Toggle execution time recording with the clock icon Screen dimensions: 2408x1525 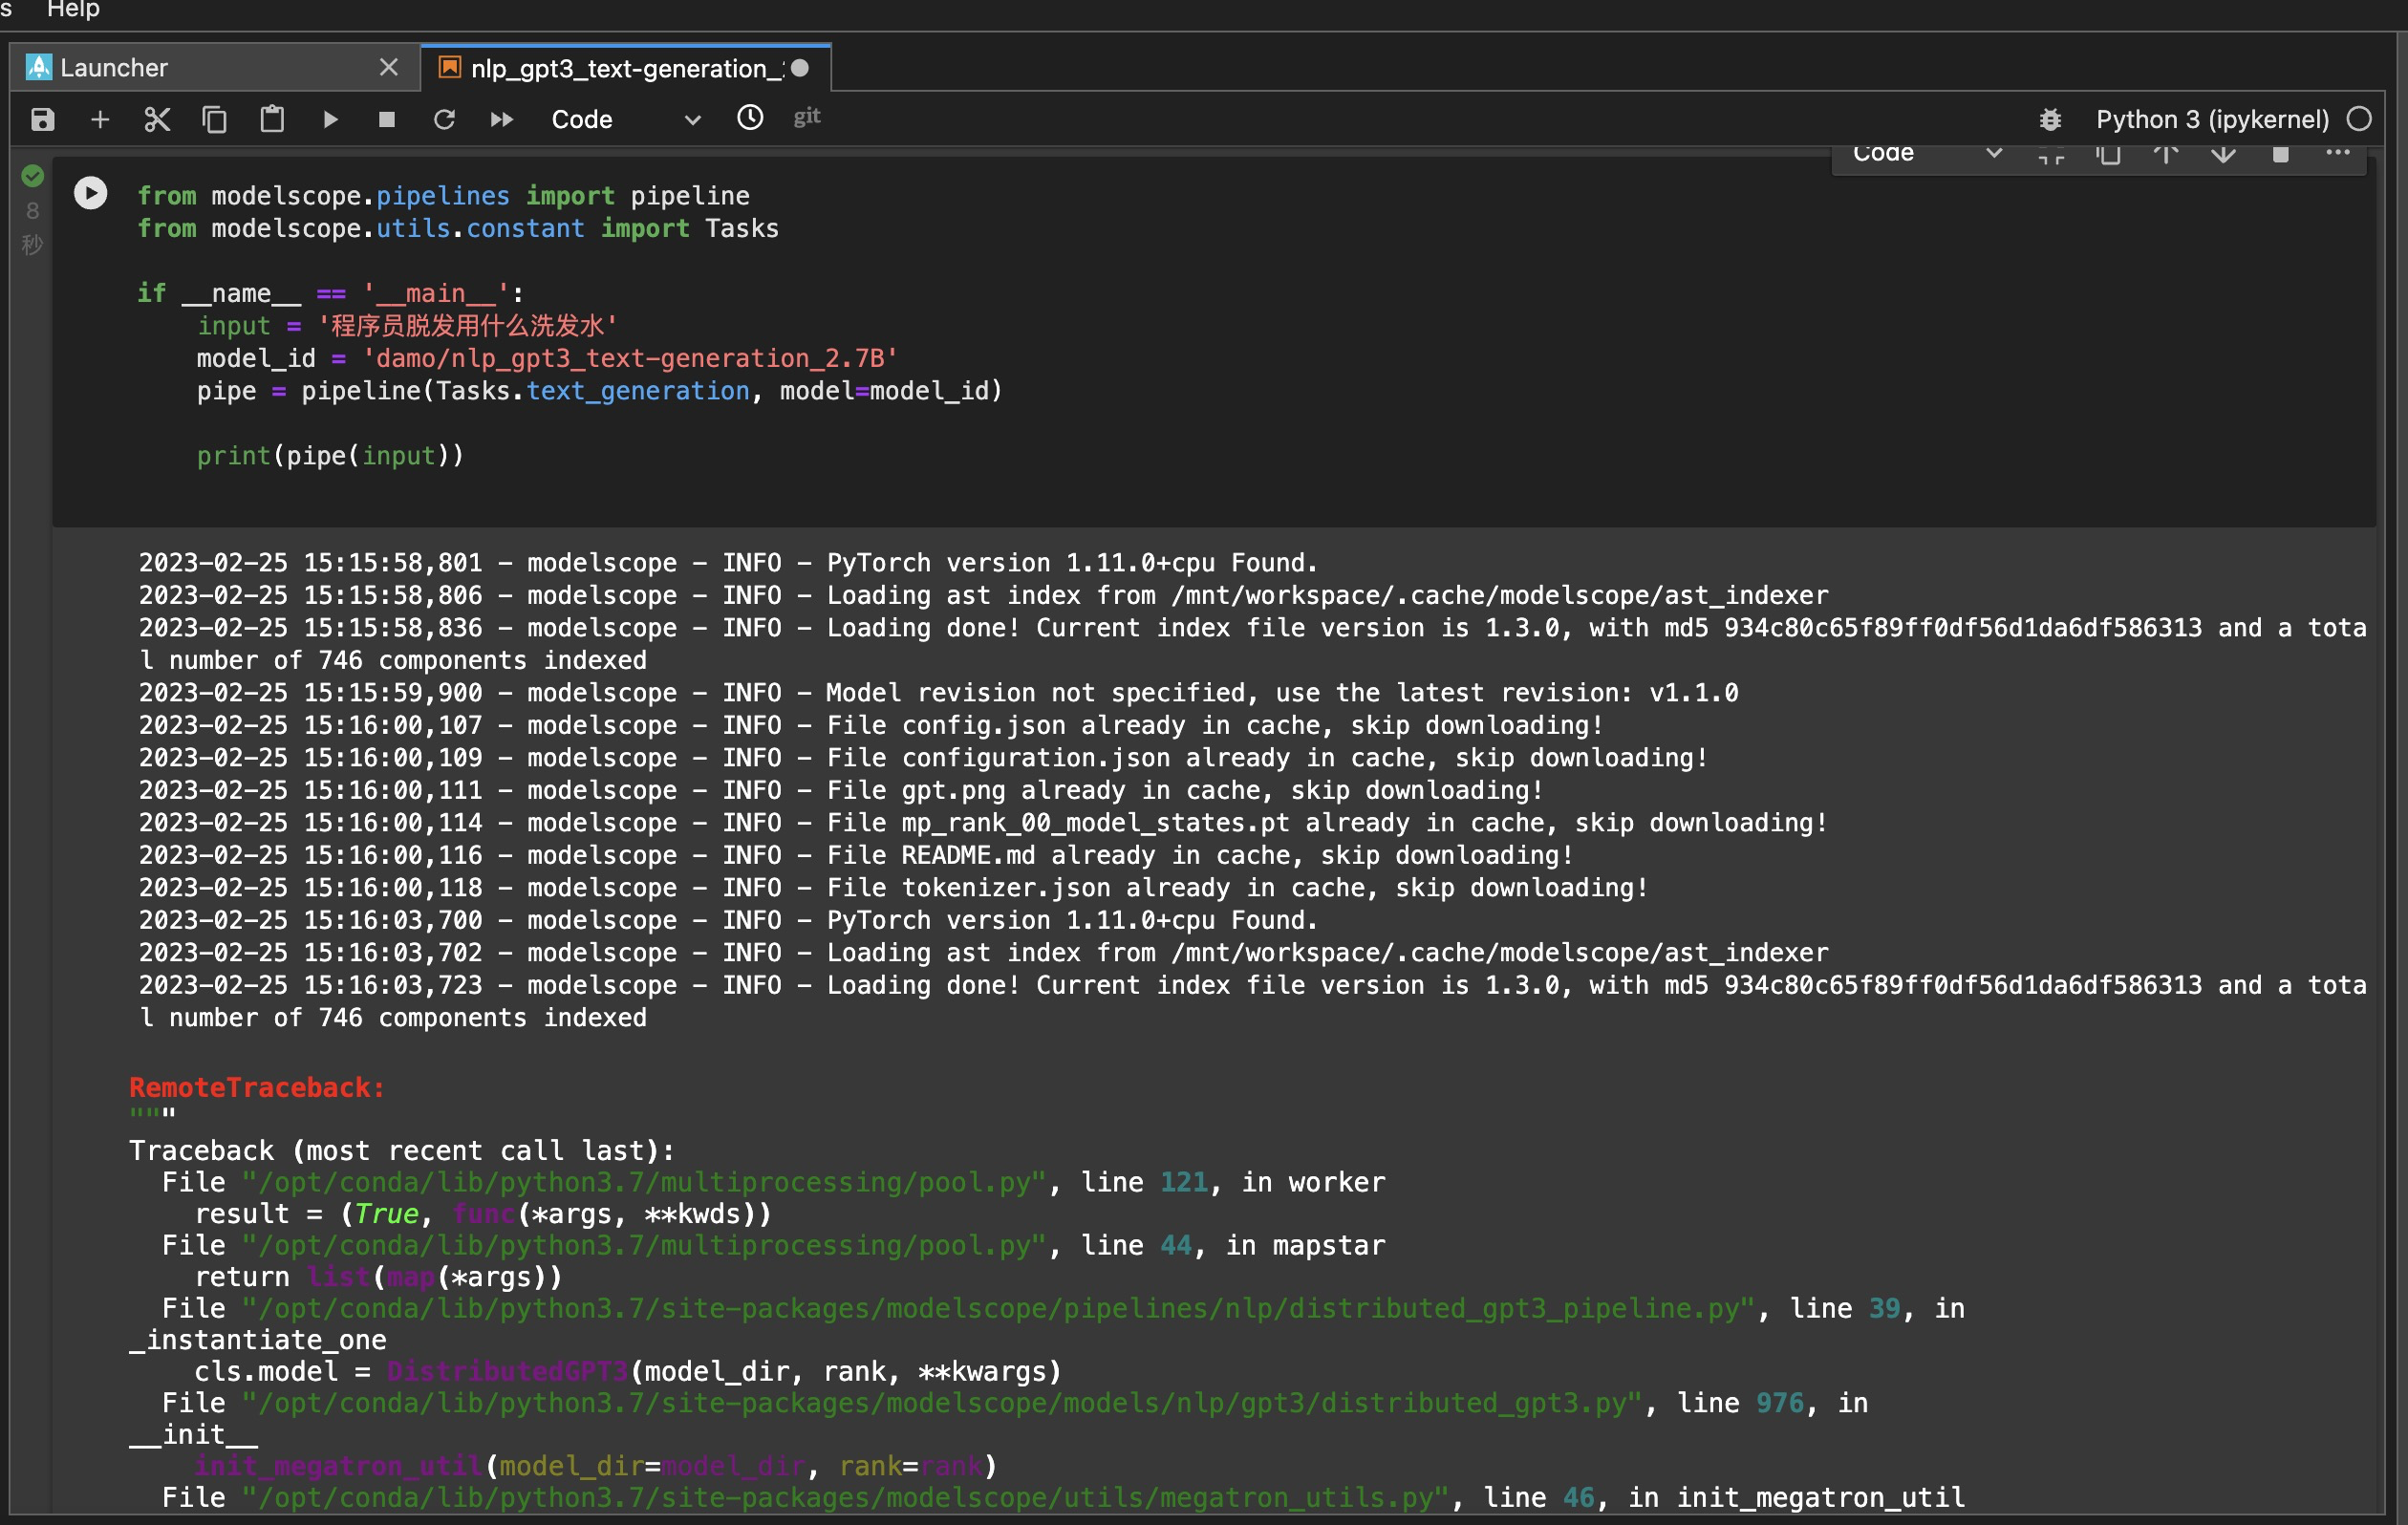[x=750, y=118]
